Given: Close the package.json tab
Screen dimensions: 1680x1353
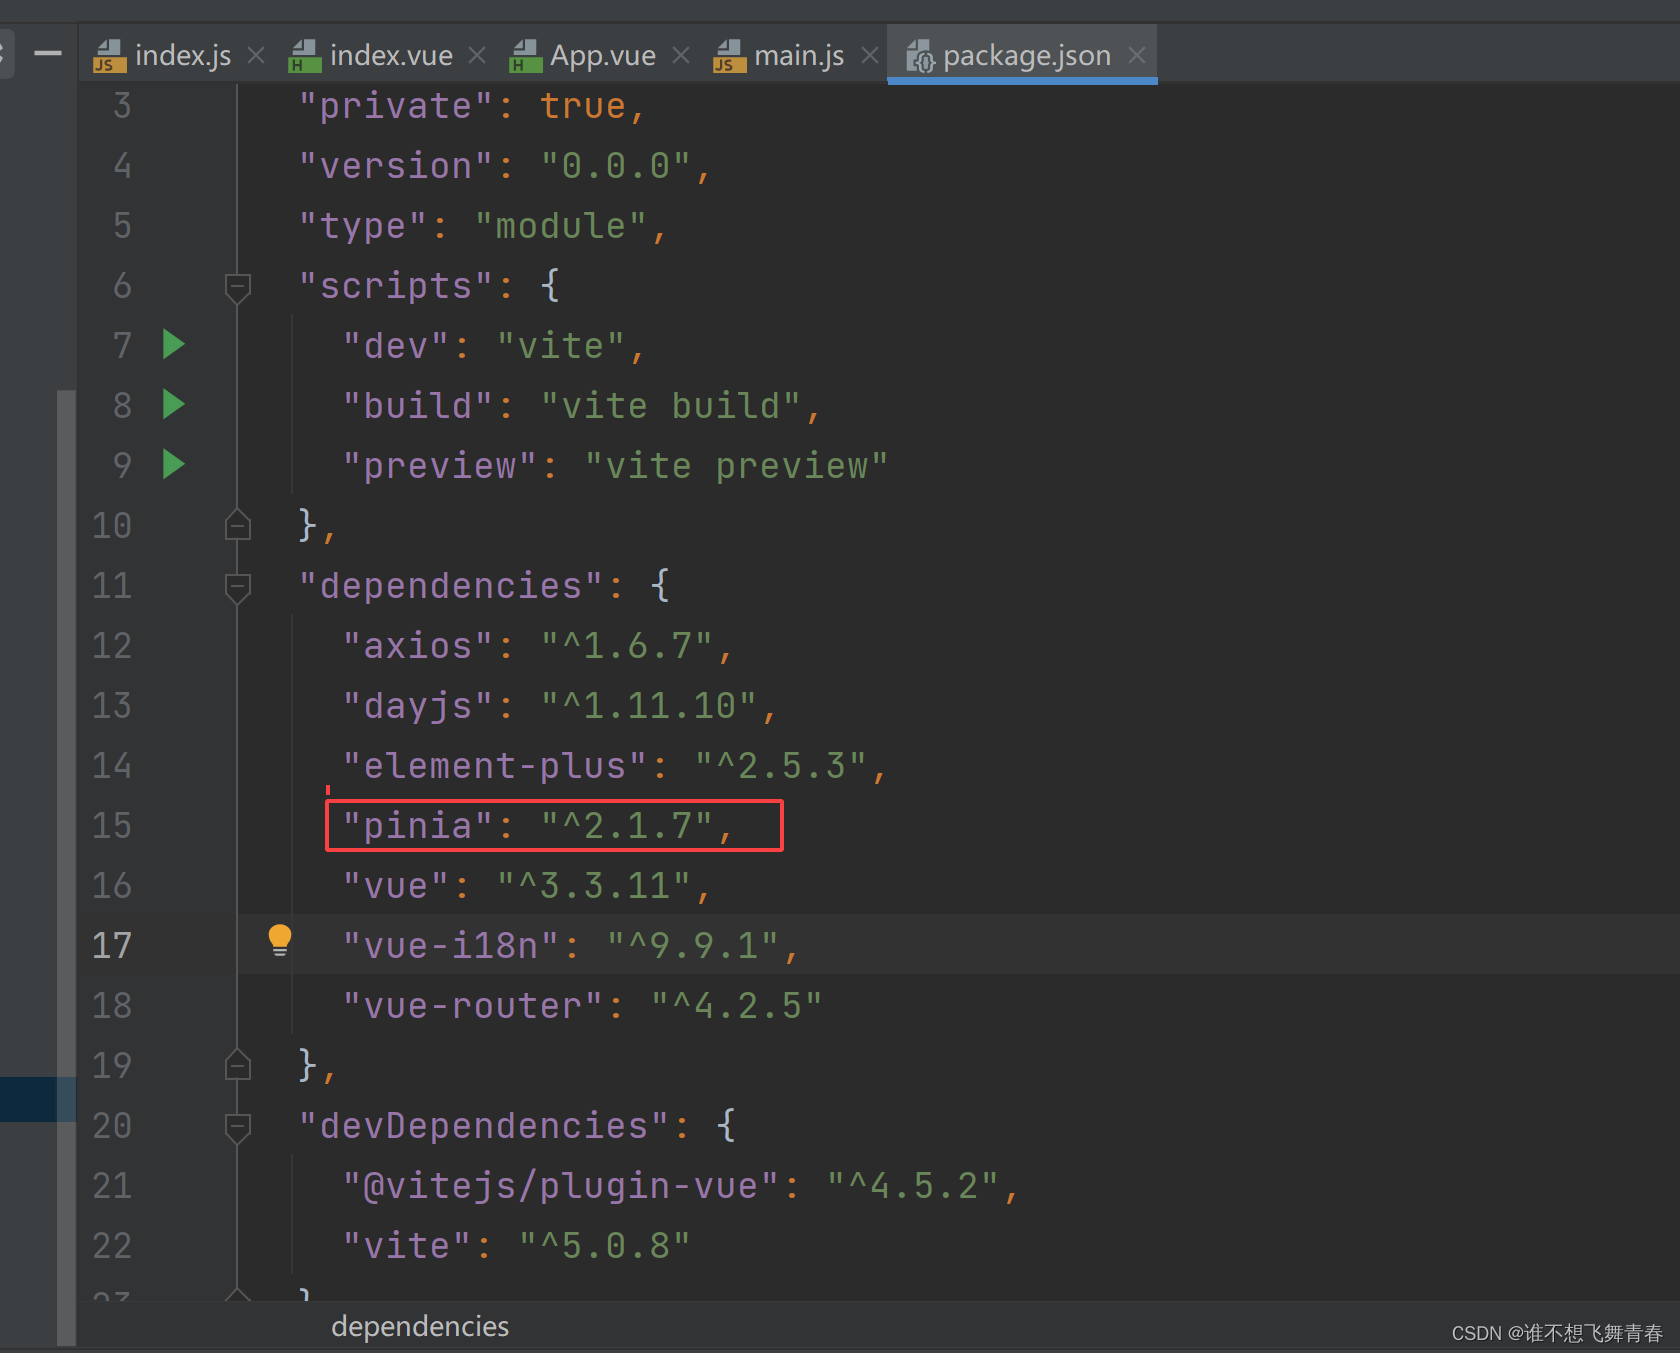Looking at the screenshot, I should tap(1137, 55).
